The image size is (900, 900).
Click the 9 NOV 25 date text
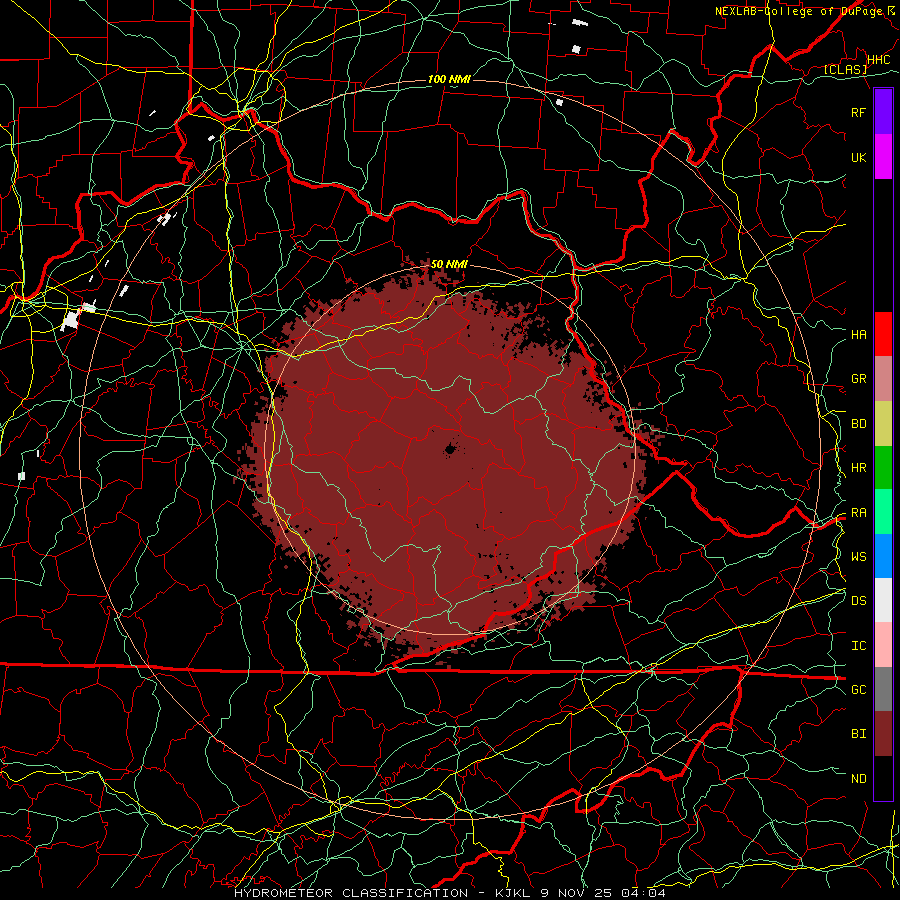point(577,893)
